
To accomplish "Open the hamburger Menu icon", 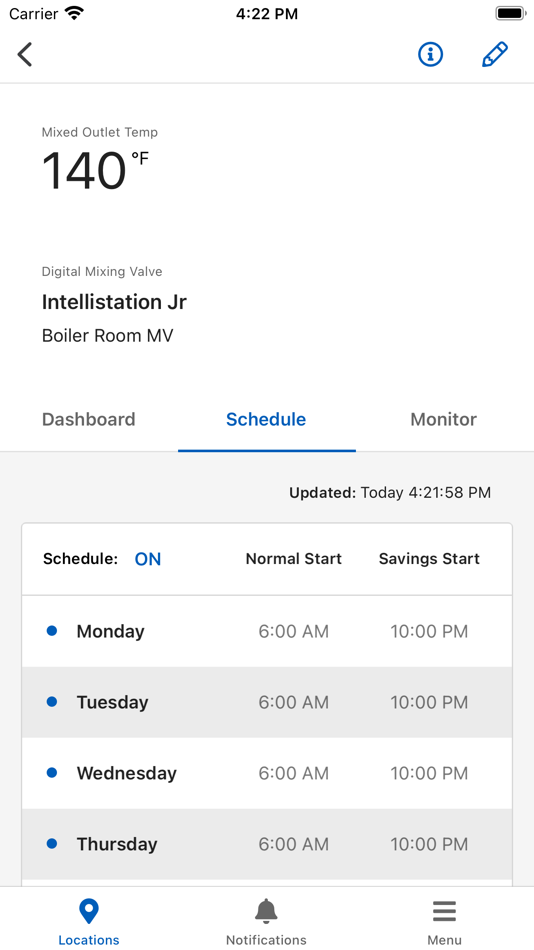I will pyautogui.click(x=444, y=912).
